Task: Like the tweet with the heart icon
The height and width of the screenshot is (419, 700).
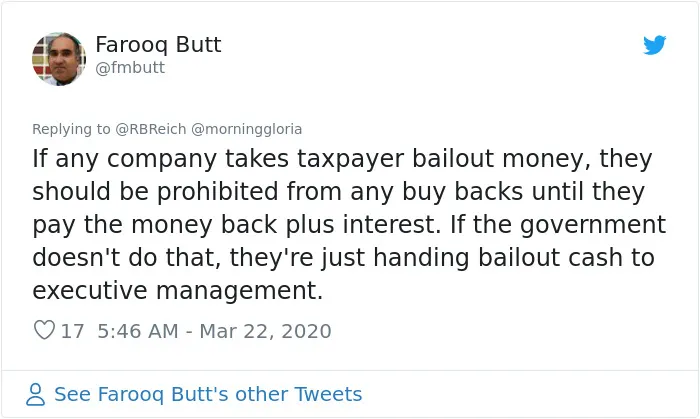Action: (x=44, y=330)
